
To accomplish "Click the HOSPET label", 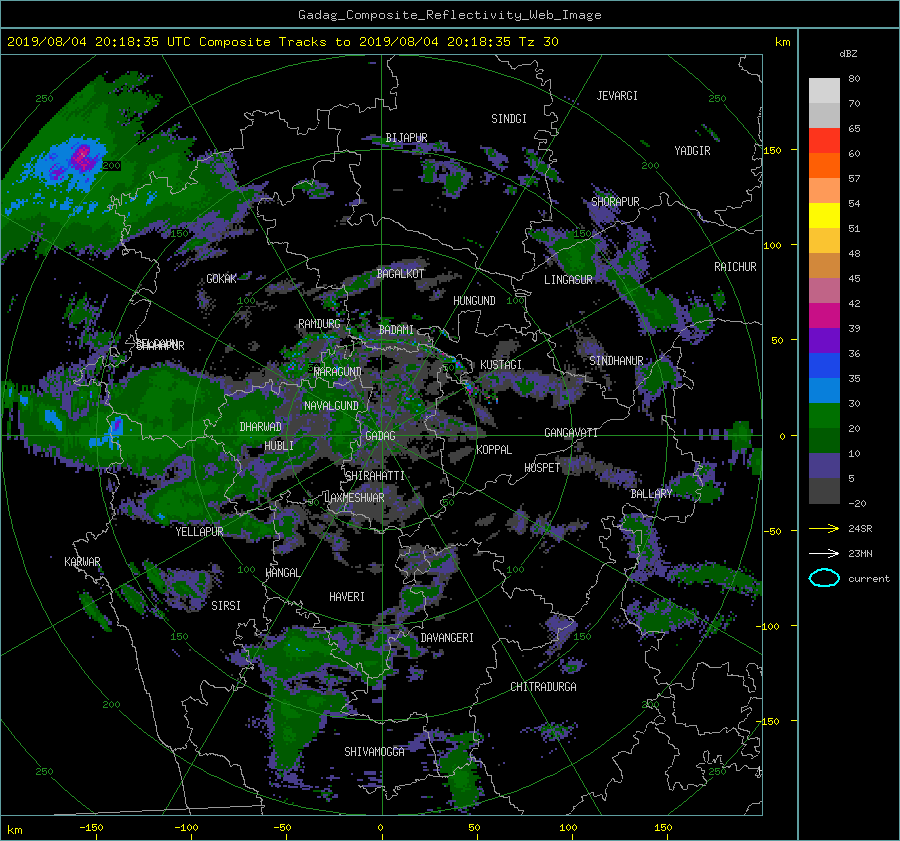I will pos(542,468).
